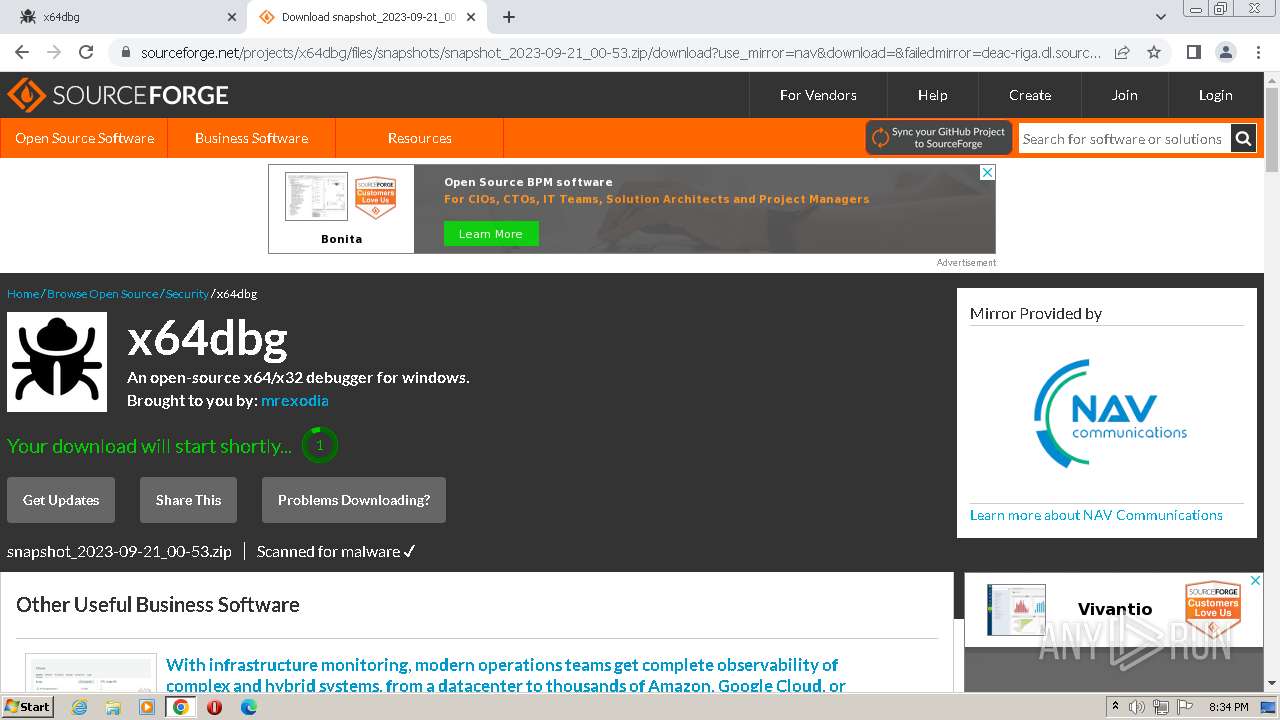
Task: Close the Bonita ad with X icon
Action: [x=987, y=172]
